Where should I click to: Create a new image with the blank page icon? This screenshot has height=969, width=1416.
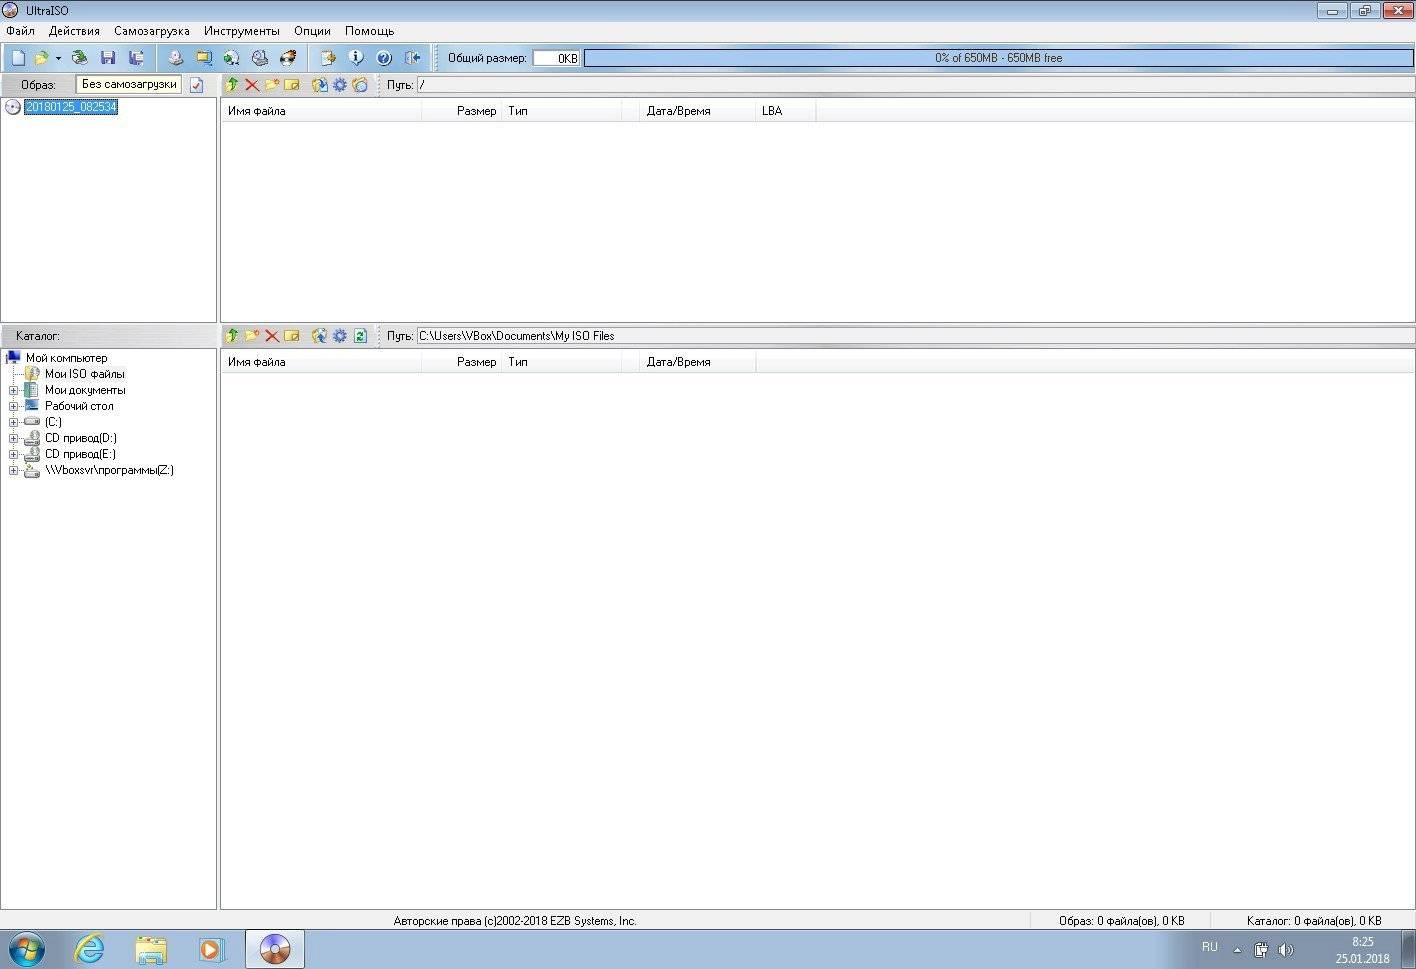point(18,58)
